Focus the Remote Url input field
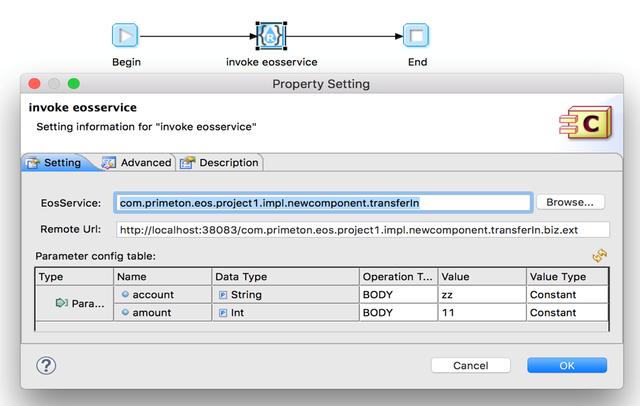This screenshot has height=406, width=640. tap(362, 230)
